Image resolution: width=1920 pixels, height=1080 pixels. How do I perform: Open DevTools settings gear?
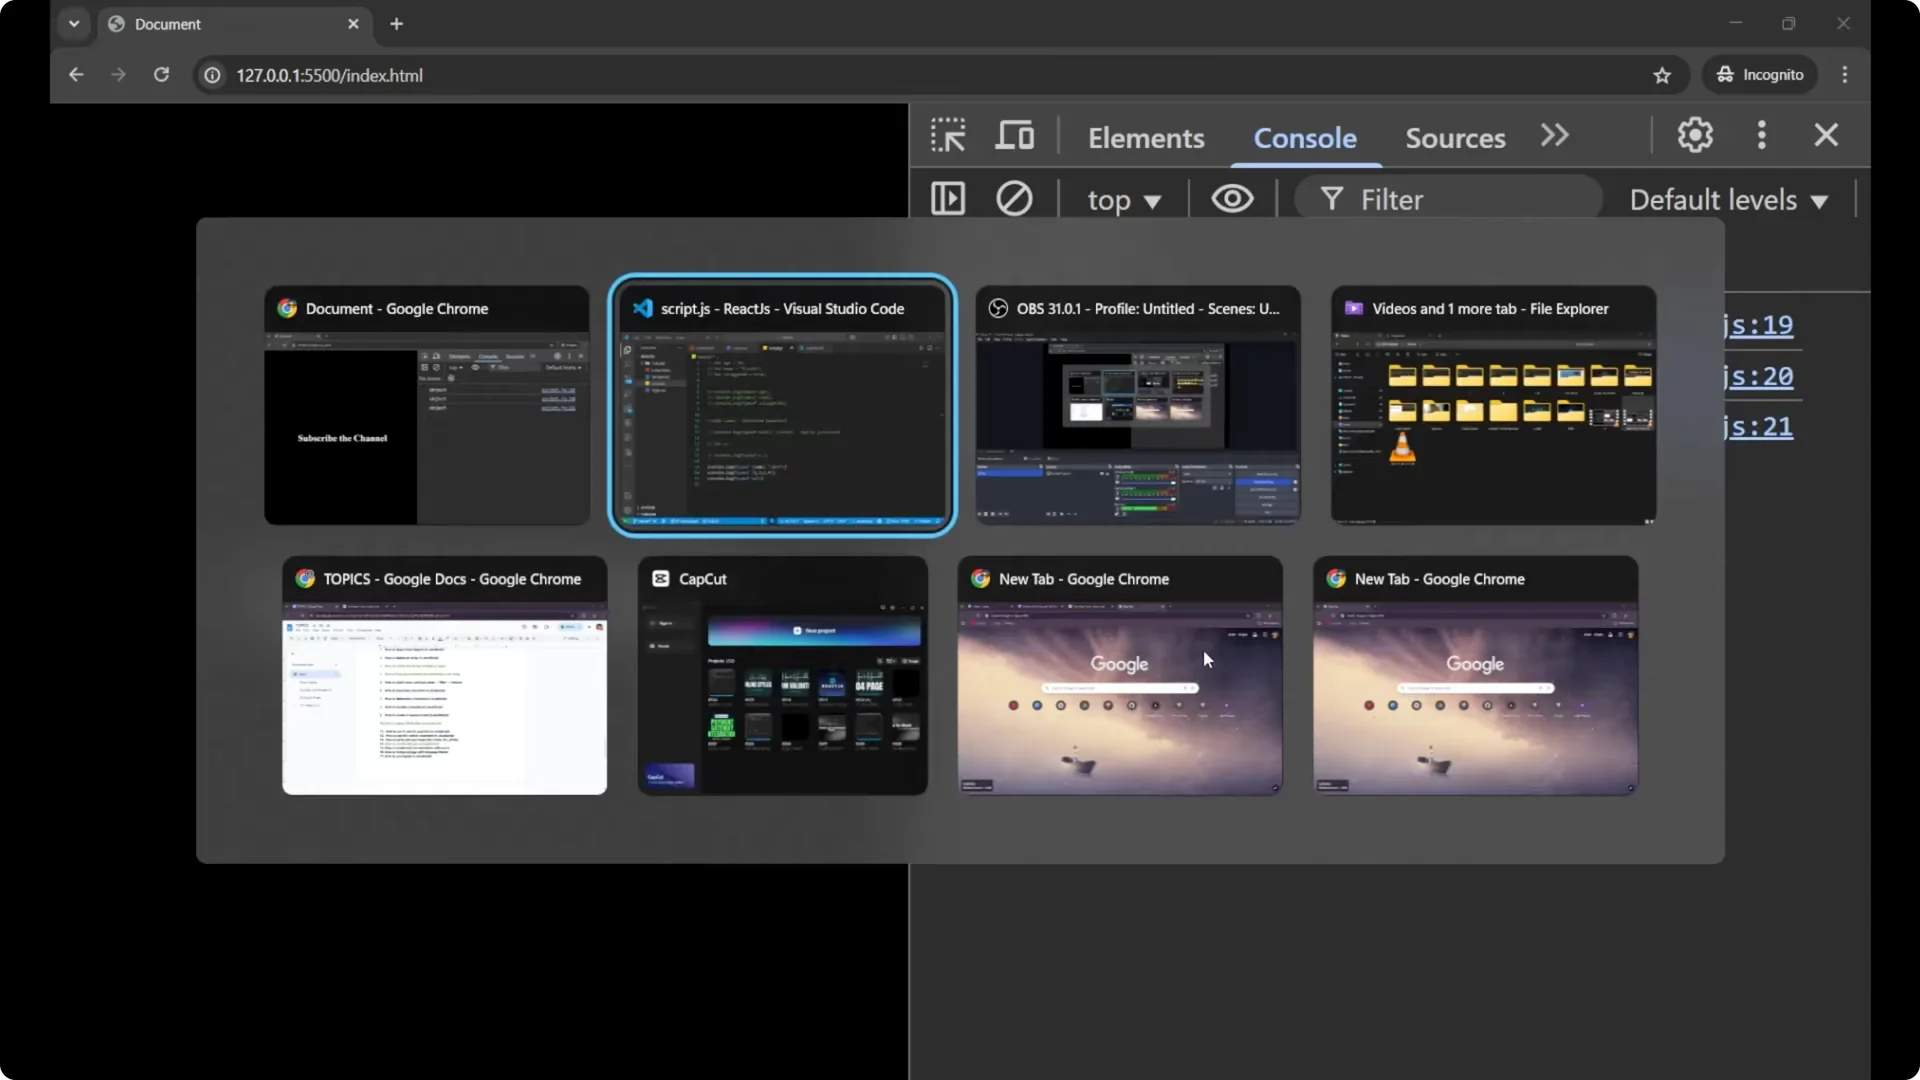pos(1695,136)
